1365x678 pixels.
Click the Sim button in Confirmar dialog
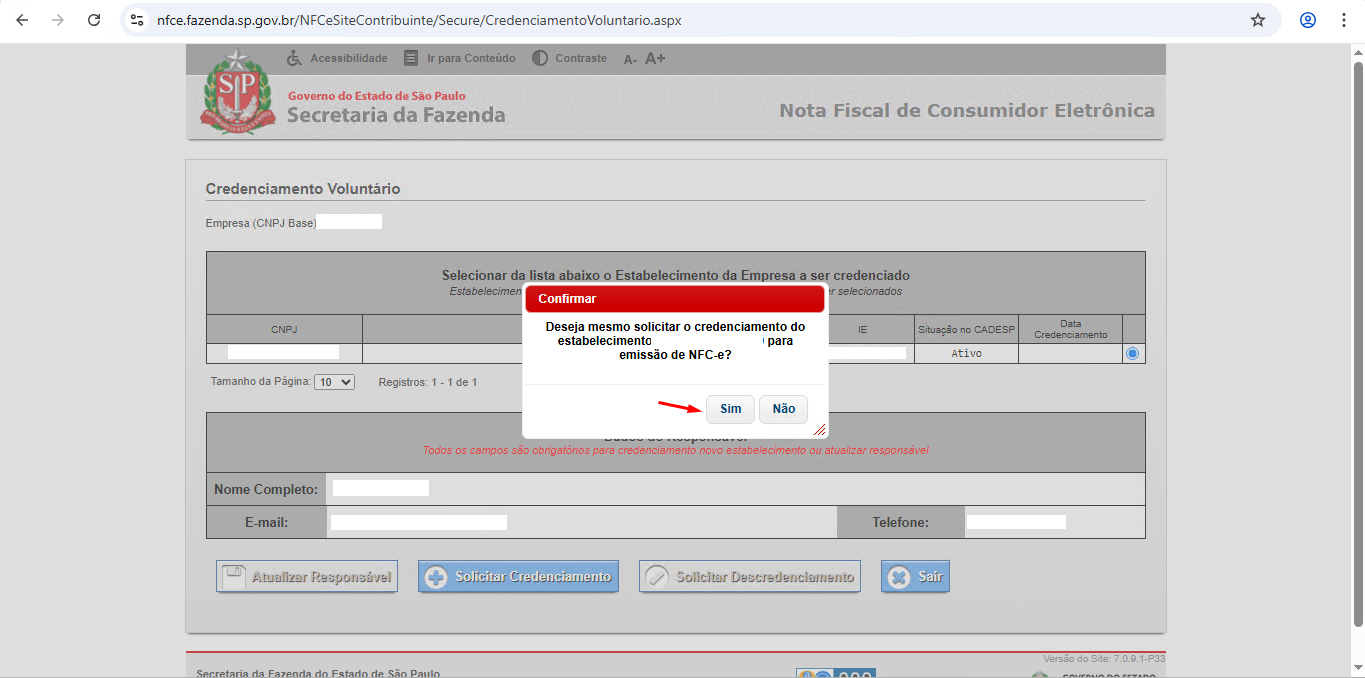pos(730,409)
